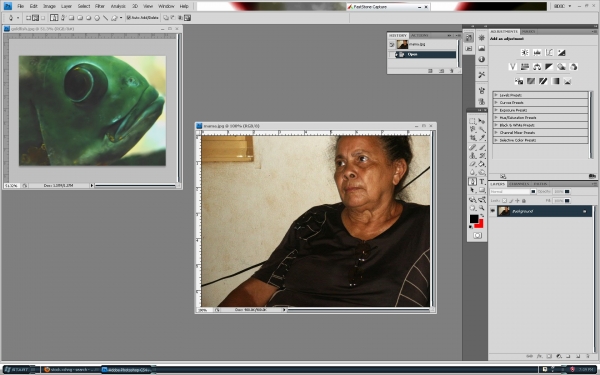Add an Exposure adjustment
This screenshot has width=600, height=375.
(562, 52)
